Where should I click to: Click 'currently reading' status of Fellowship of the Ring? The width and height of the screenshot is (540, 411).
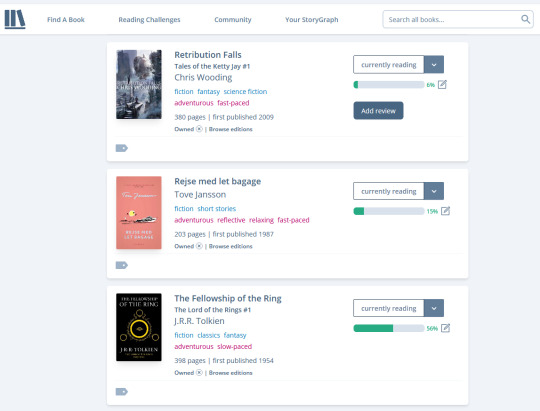tap(388, 308)
